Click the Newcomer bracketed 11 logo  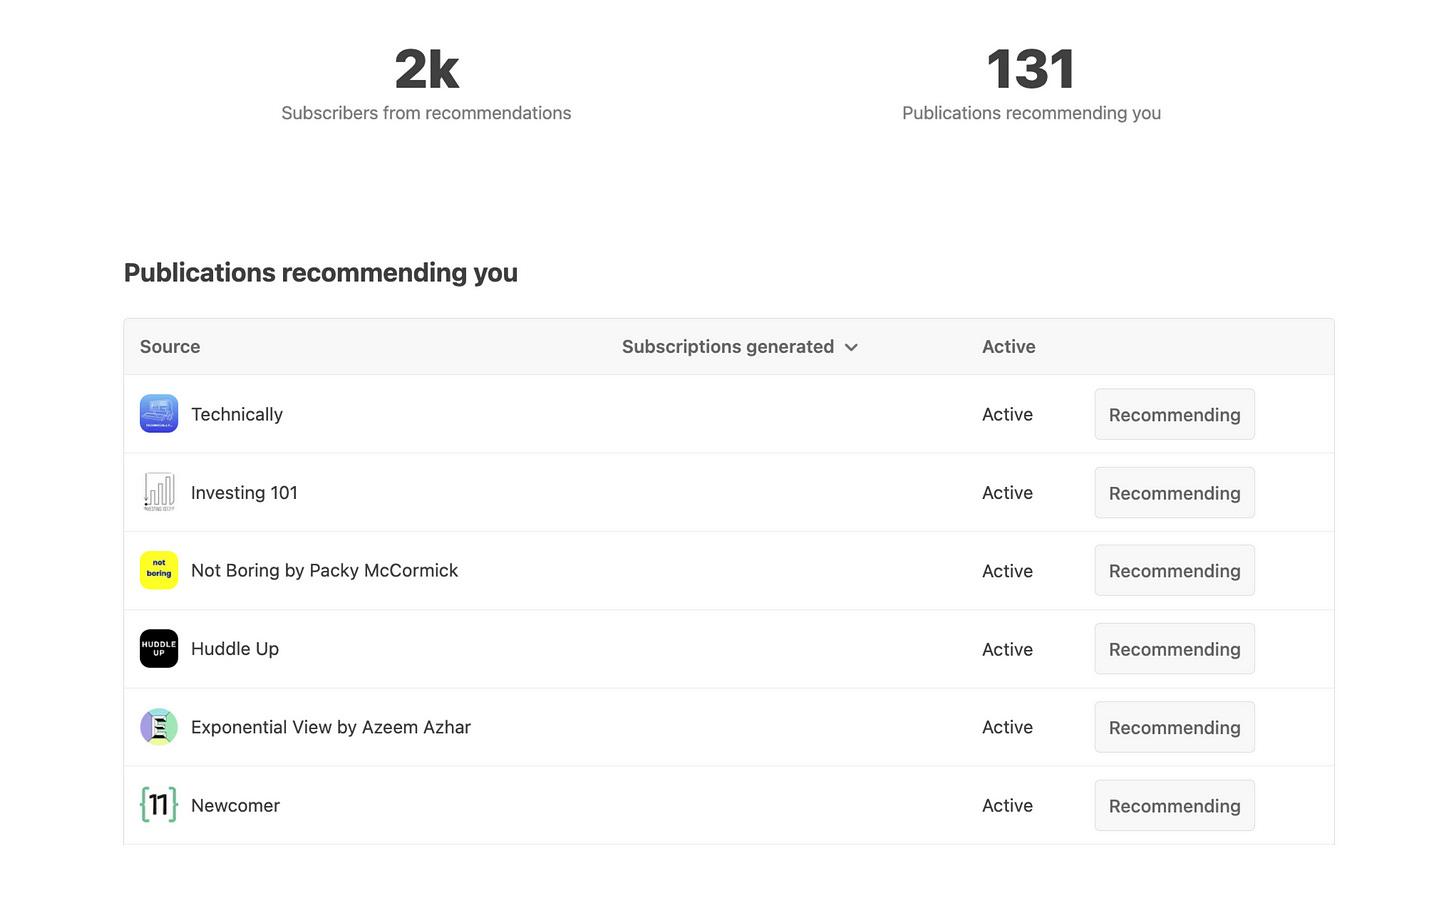click(x=159, y=805)
